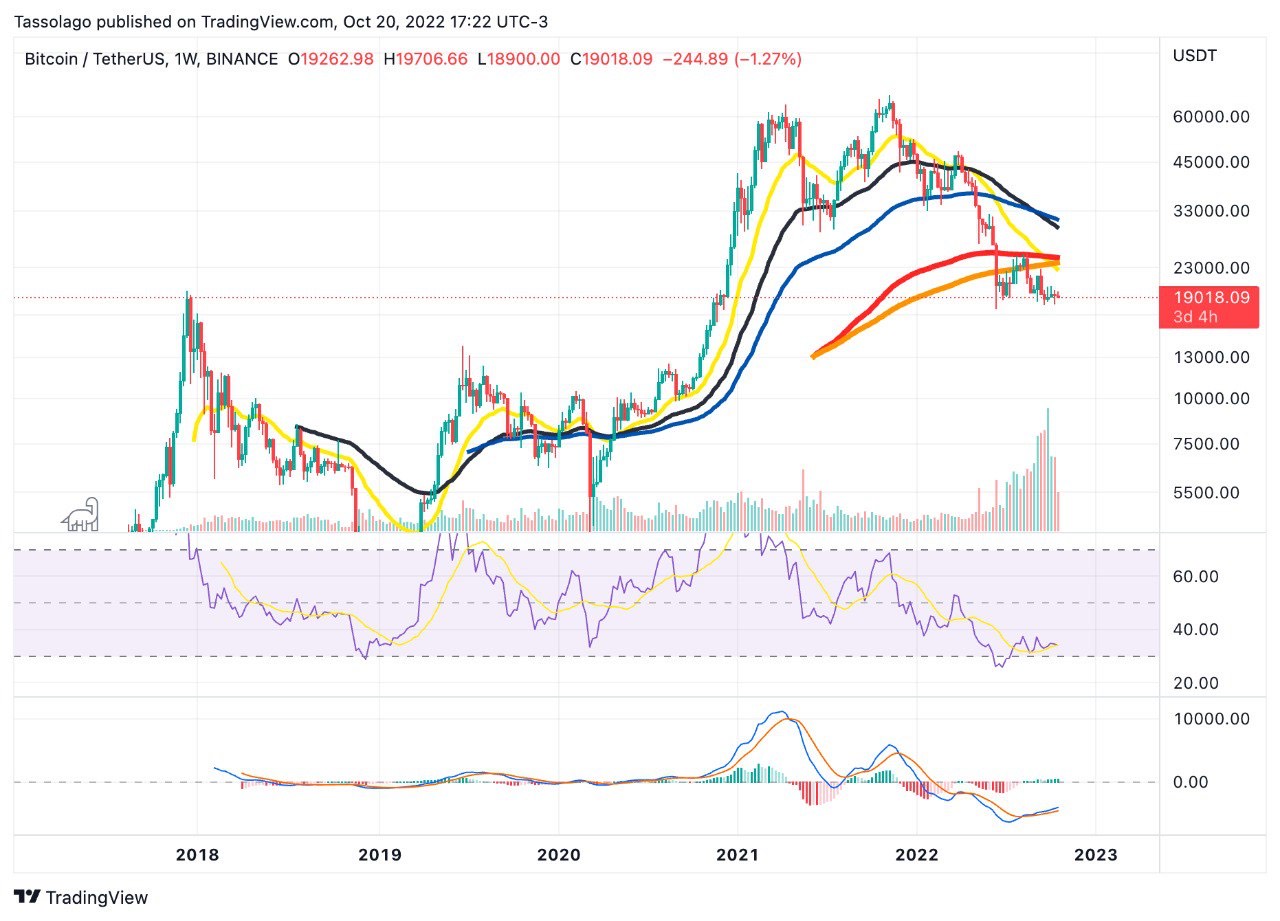Viewport: 1280px width, 921px height.
Task: Click the 45000.00 price axis label
Action: pos(1212,162)
